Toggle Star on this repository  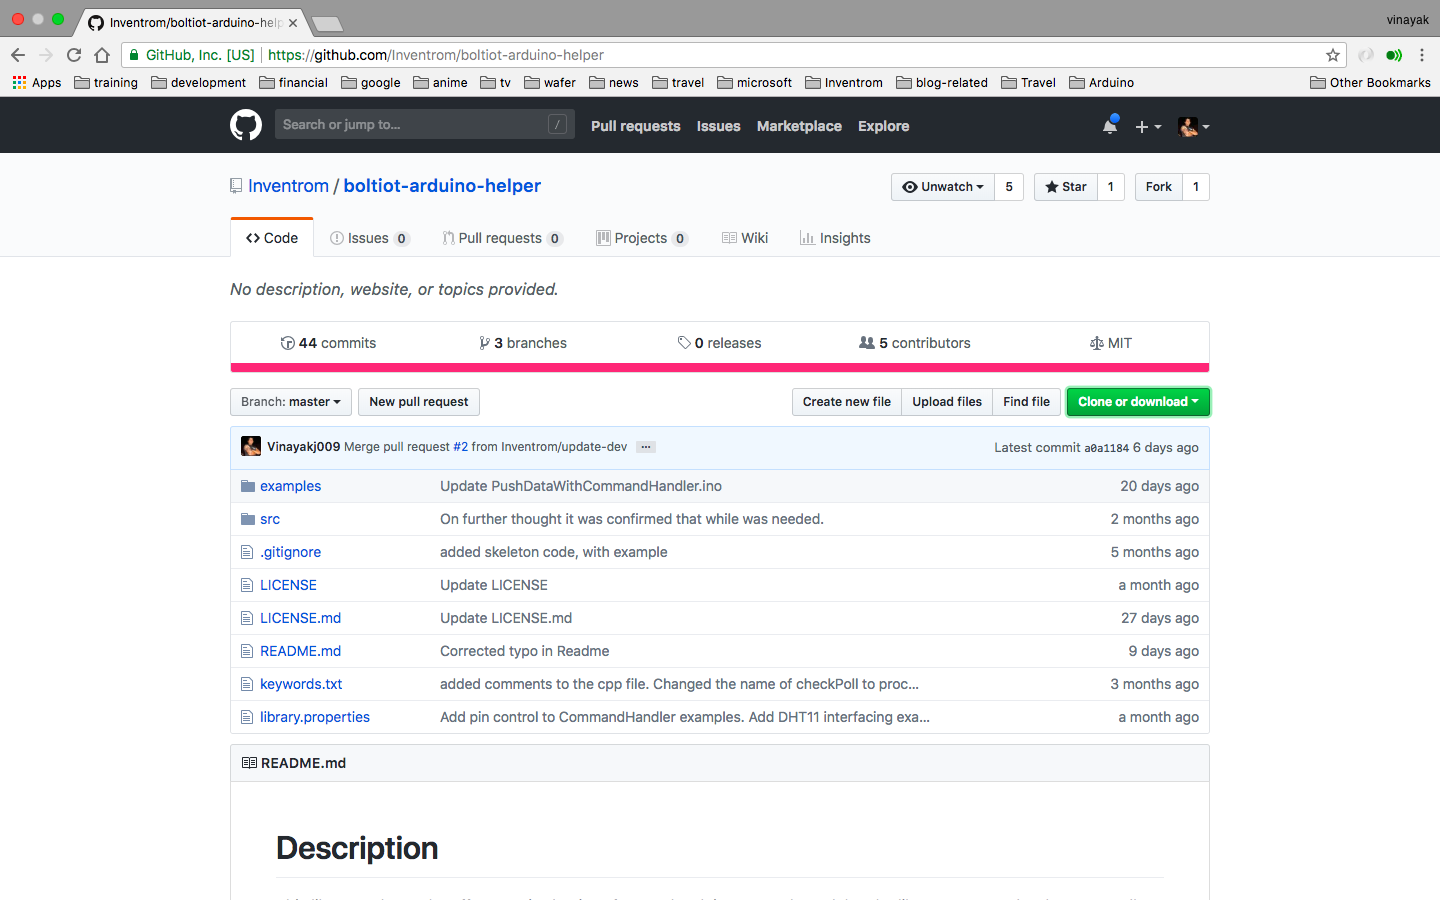point(1066,187)
